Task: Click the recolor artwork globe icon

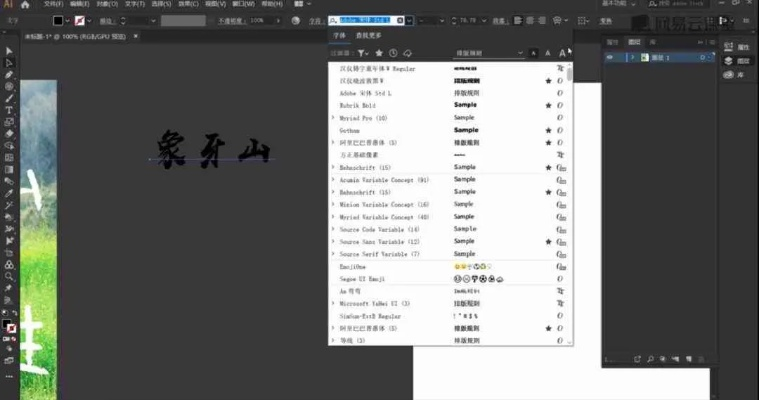Action: (295, 20)
